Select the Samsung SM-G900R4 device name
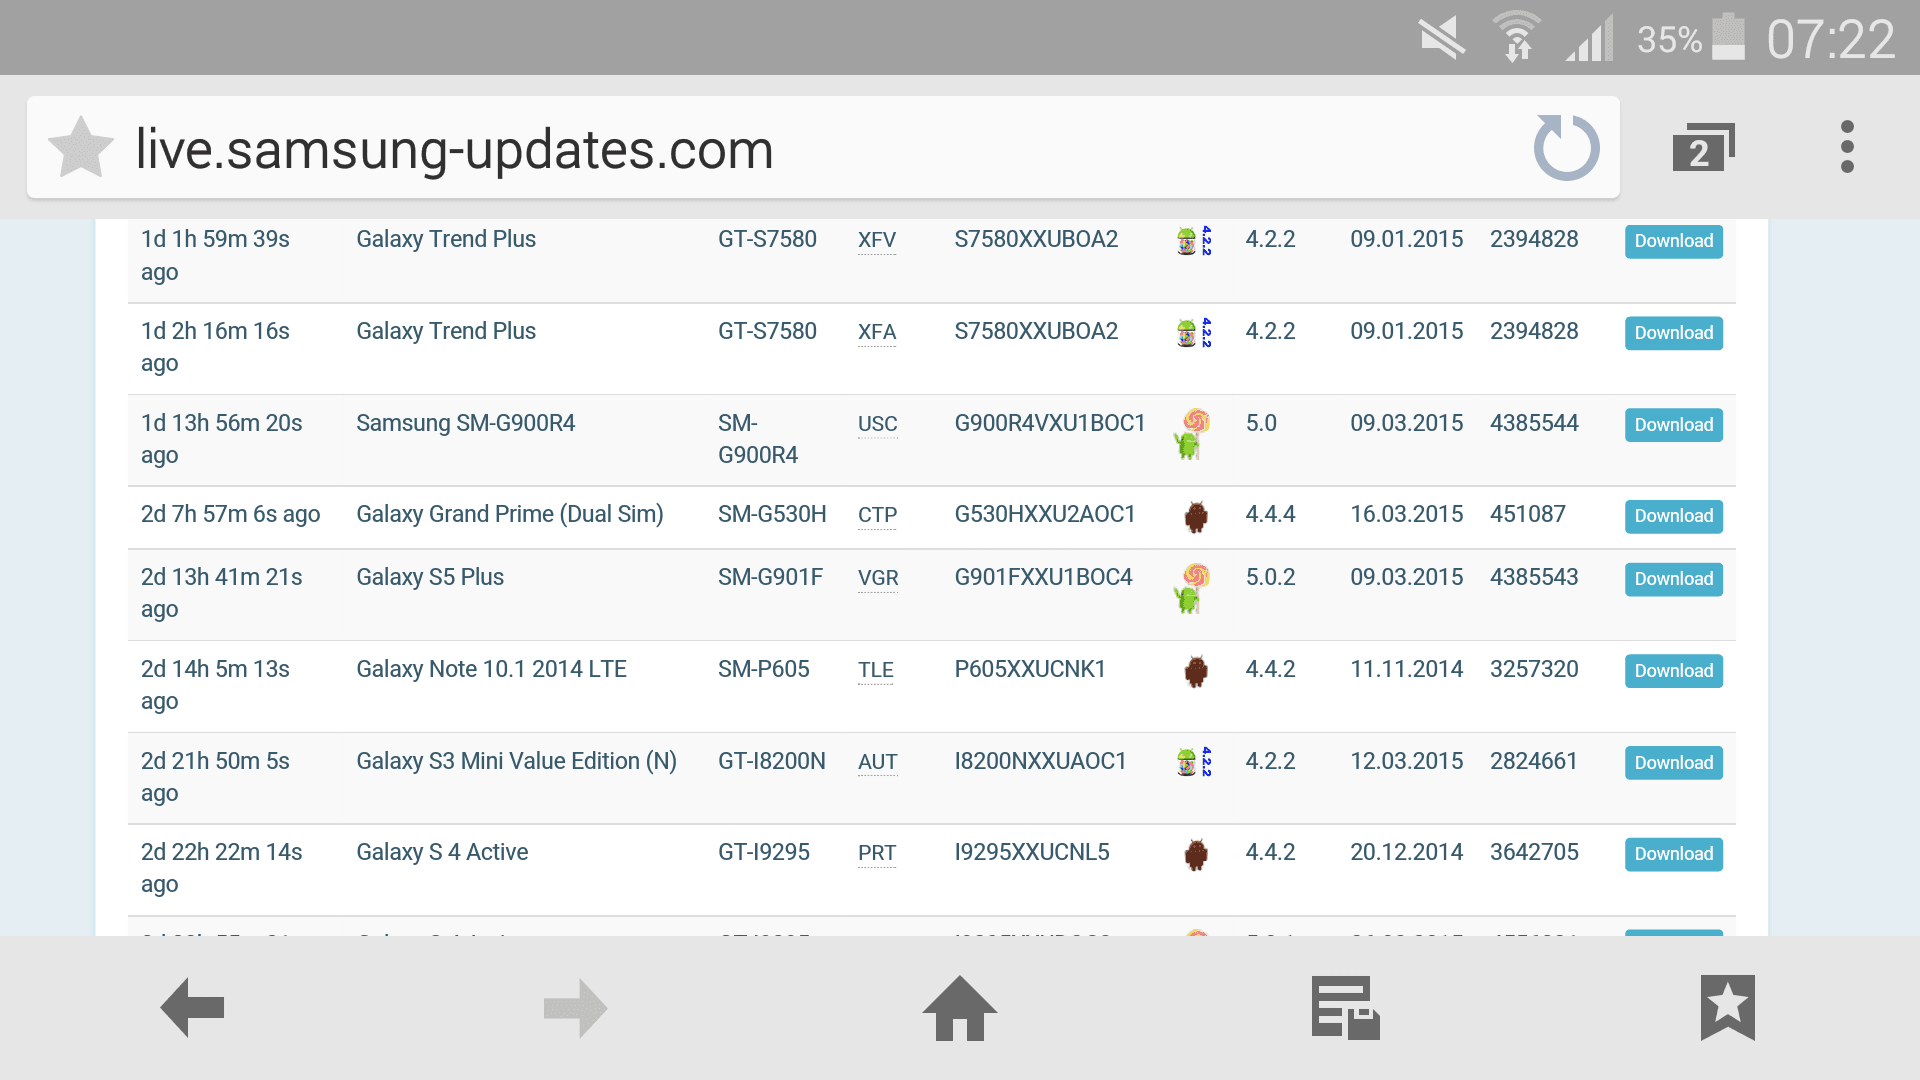The image size is (1920, 1080). (x=466, y=423)
